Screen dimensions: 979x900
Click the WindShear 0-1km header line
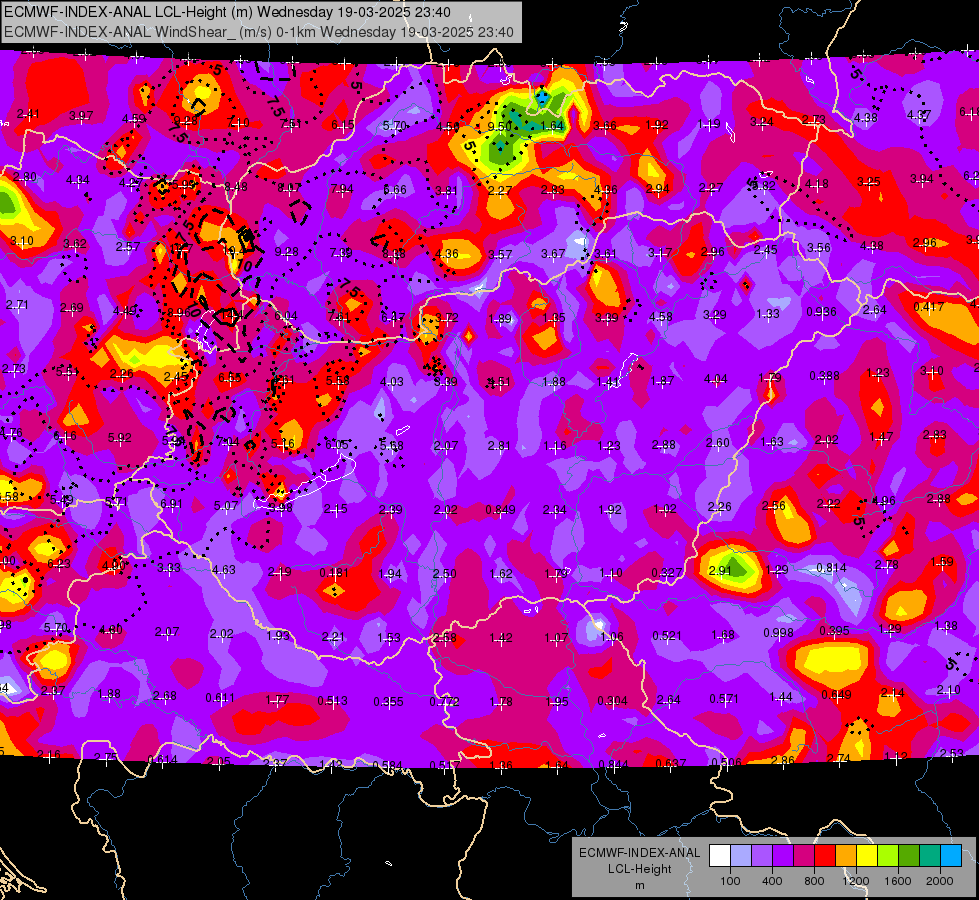[259, 32]
